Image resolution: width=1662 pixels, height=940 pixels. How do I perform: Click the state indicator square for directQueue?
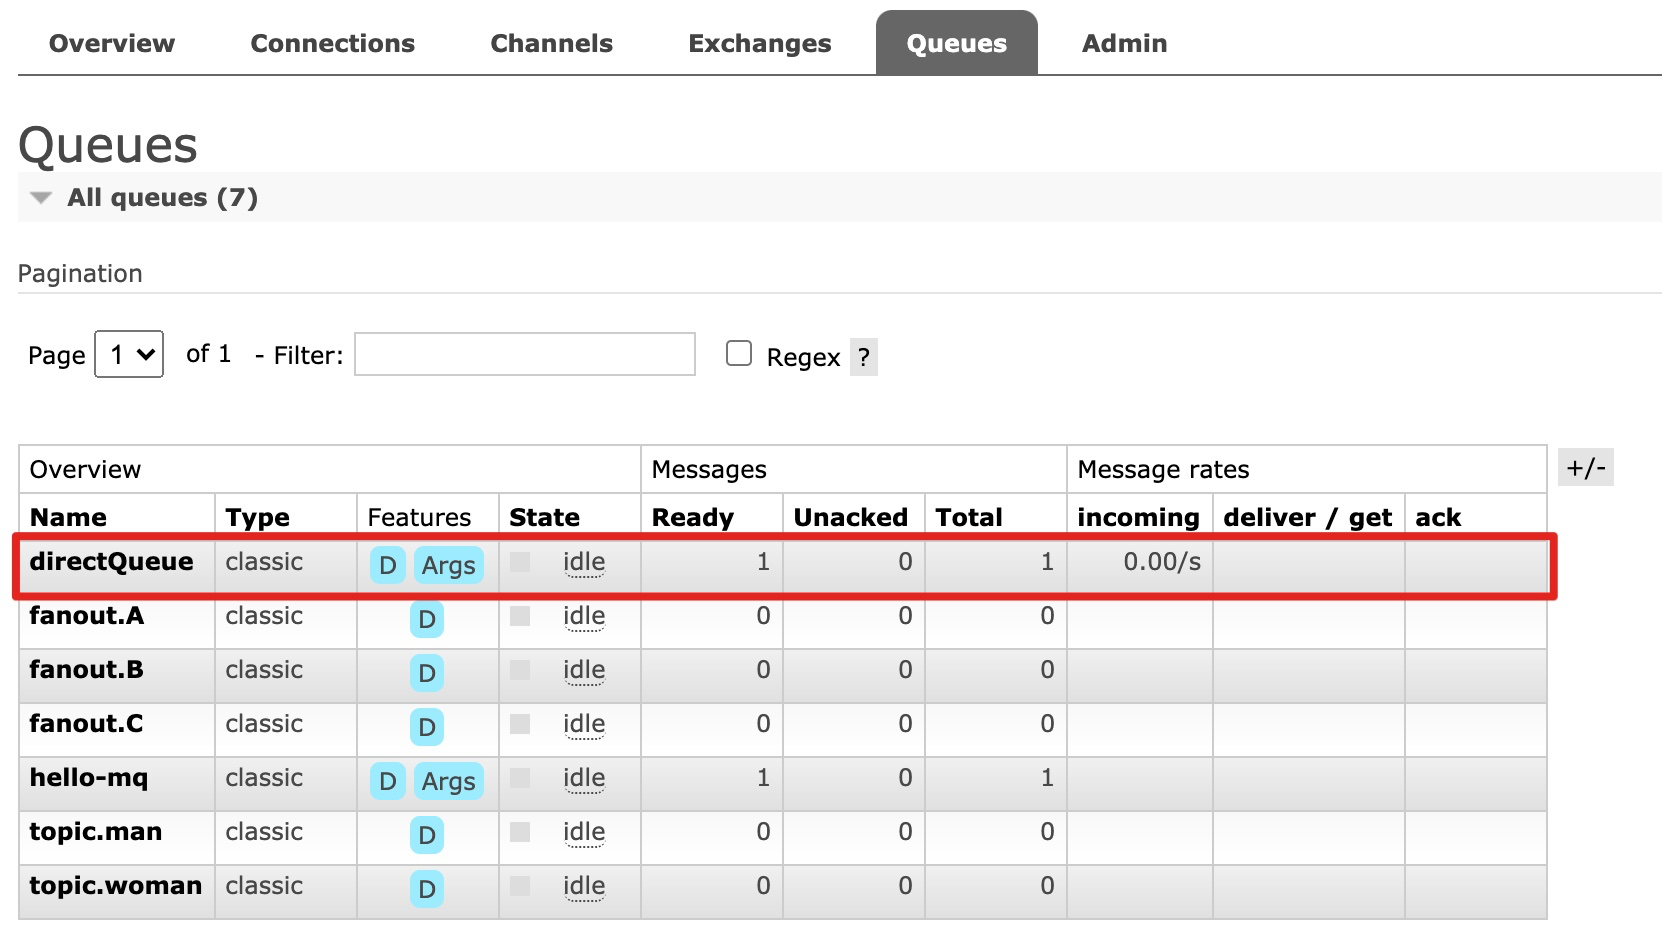[x=520, y=562]
